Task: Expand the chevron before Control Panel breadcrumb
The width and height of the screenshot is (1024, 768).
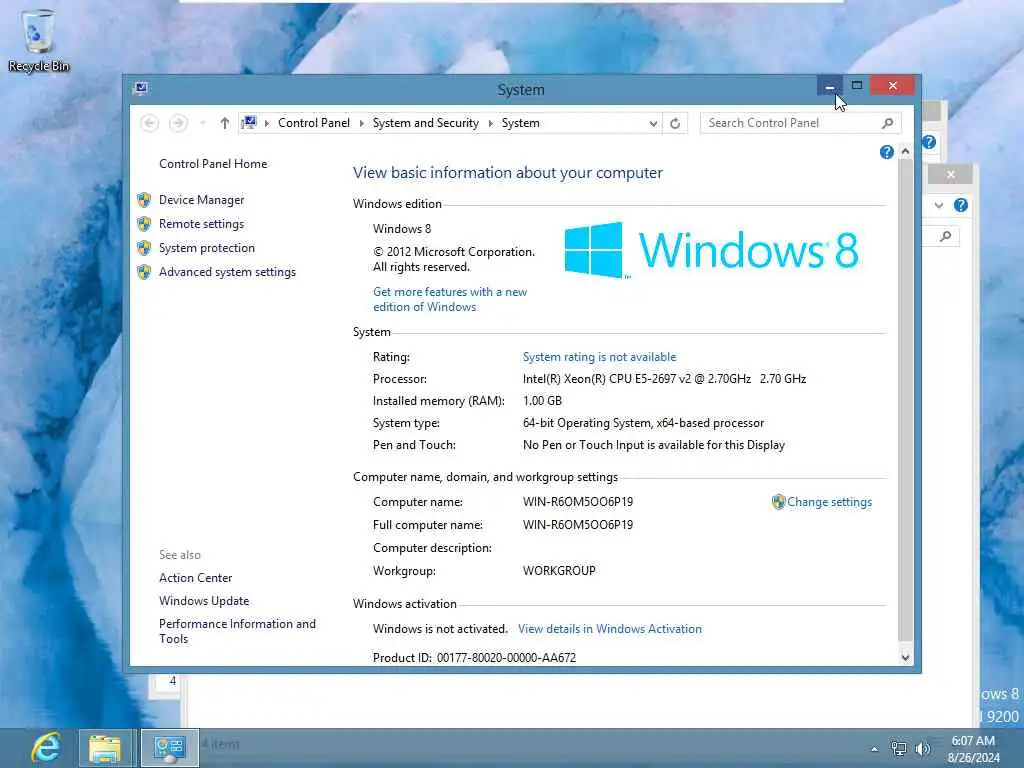Action: (266, 123)
